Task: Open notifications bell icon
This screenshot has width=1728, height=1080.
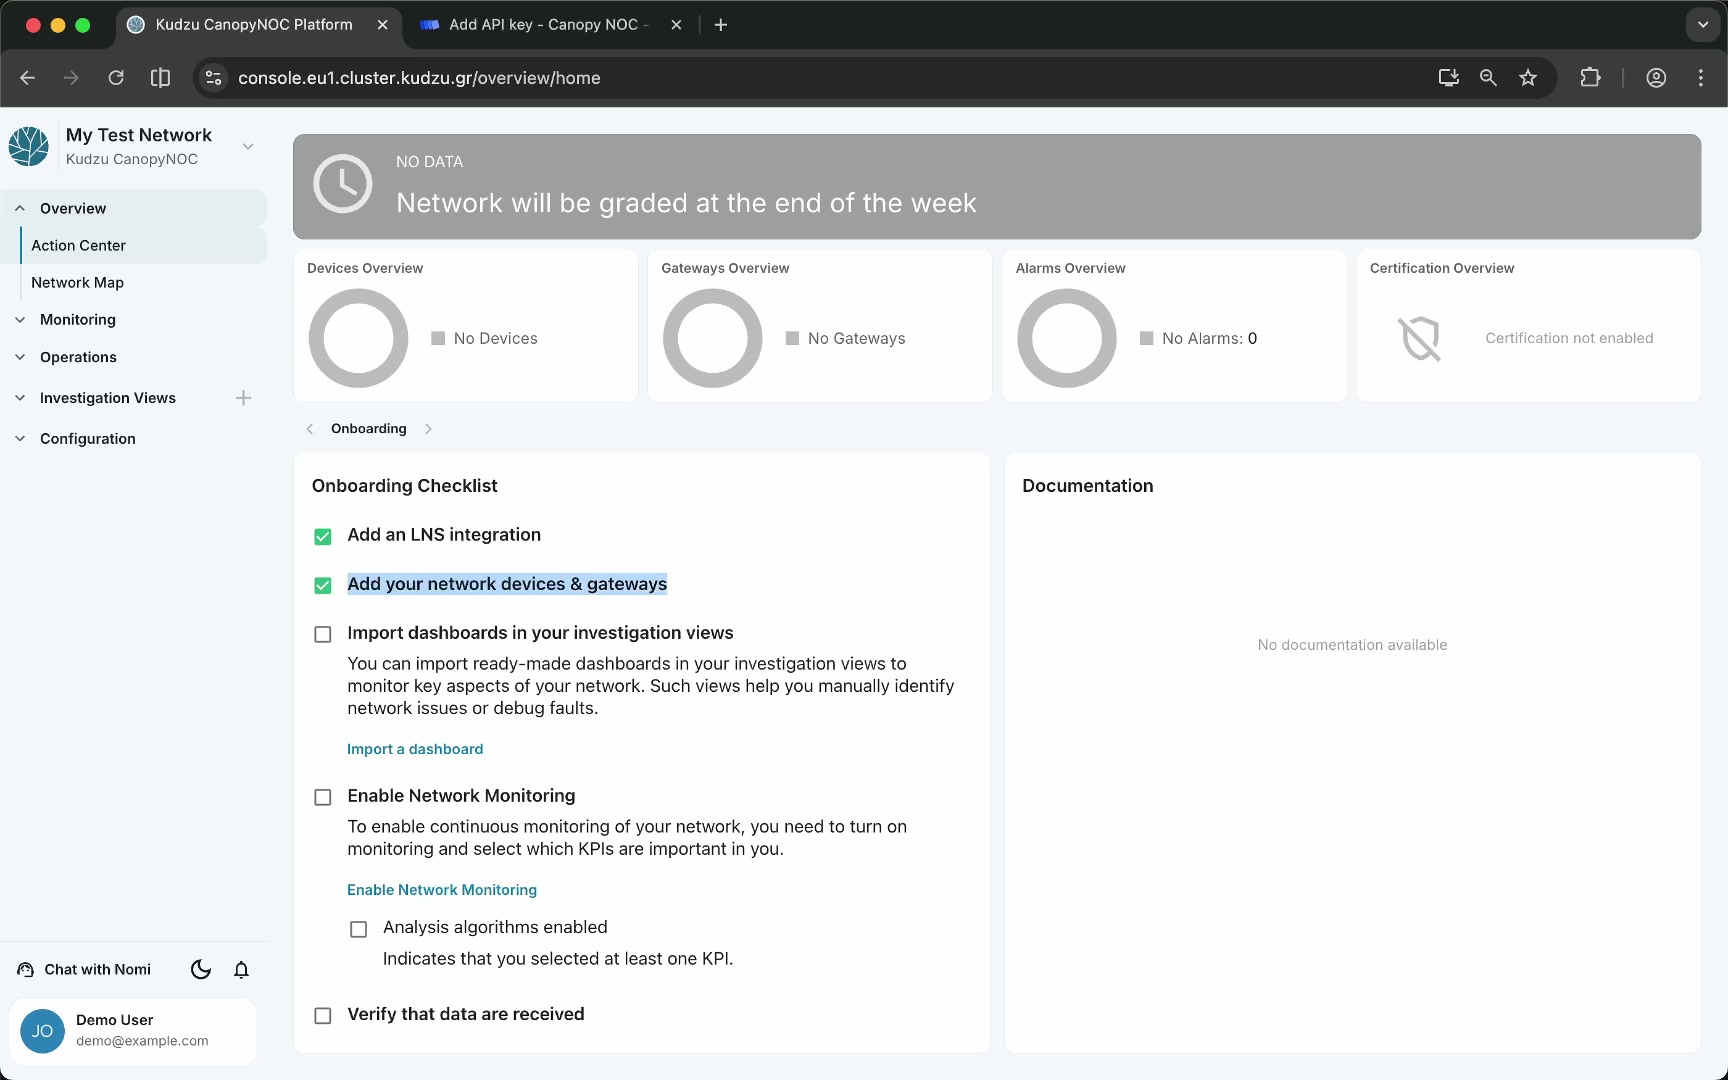Action: coord(241,969)
